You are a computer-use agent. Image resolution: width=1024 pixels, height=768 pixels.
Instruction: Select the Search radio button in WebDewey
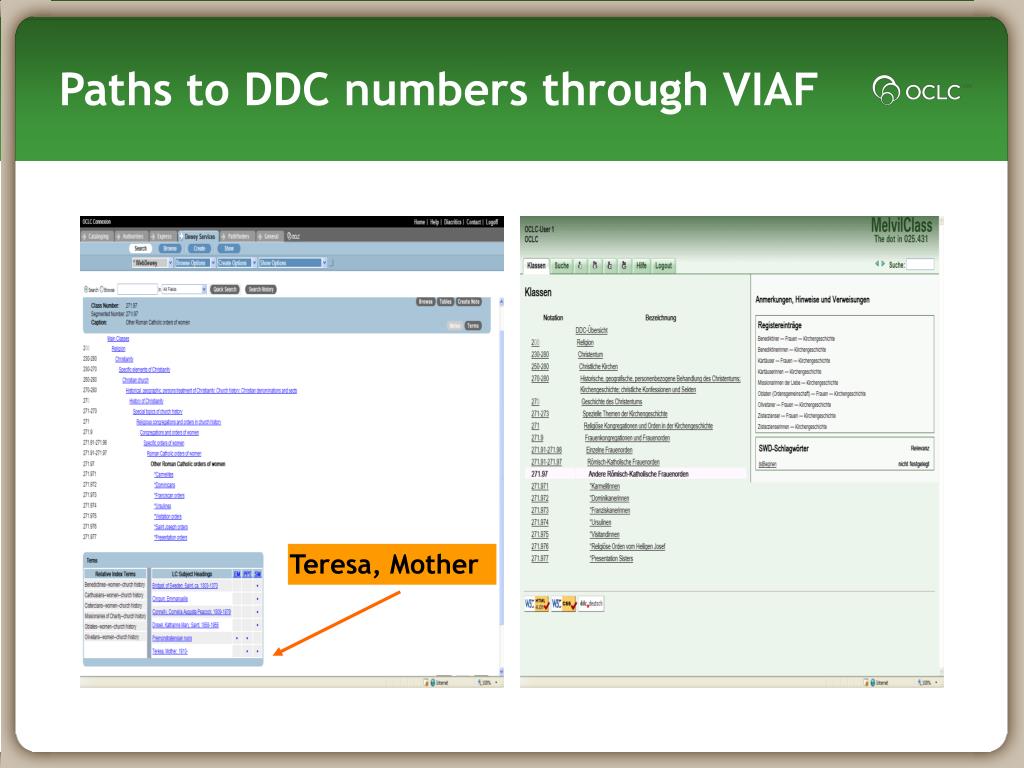pos(86,289)
